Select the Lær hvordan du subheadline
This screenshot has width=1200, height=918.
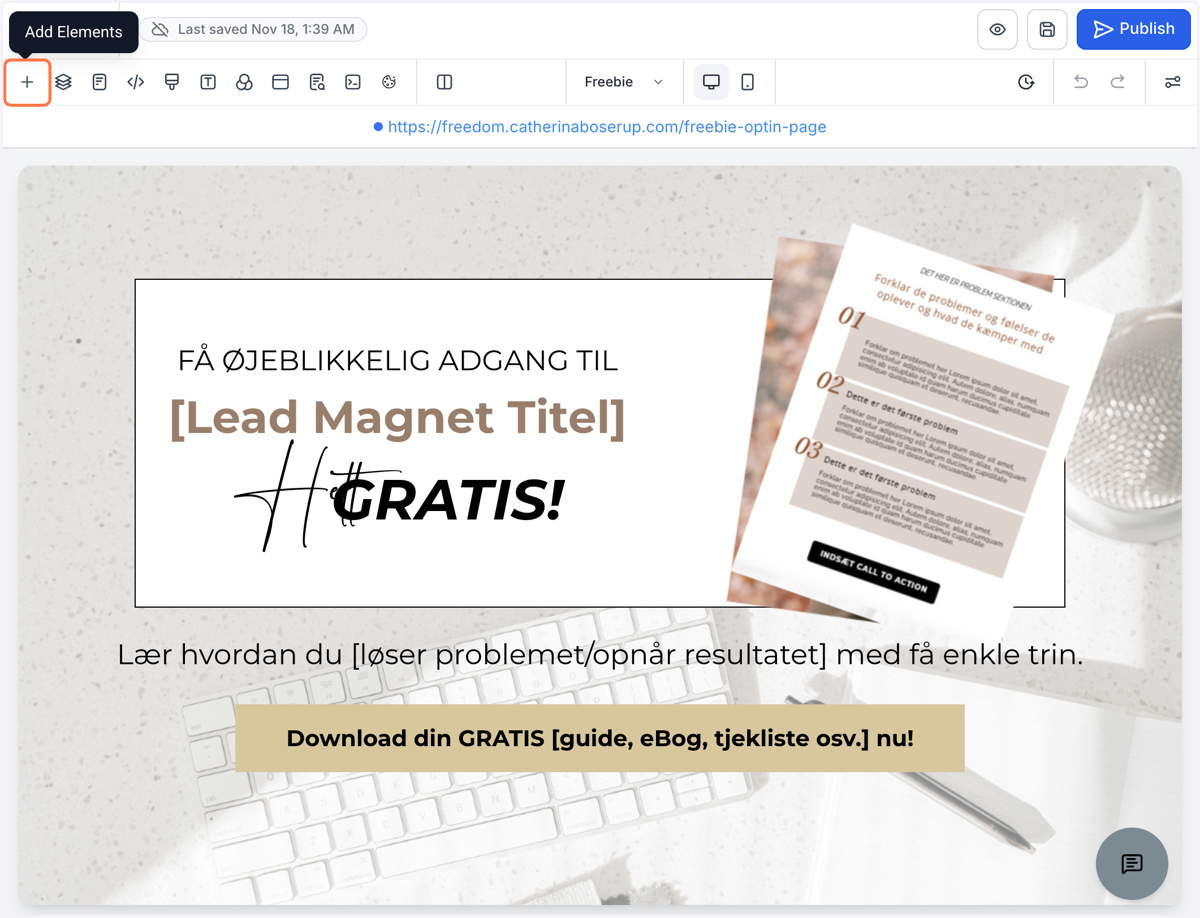point(600,655)
